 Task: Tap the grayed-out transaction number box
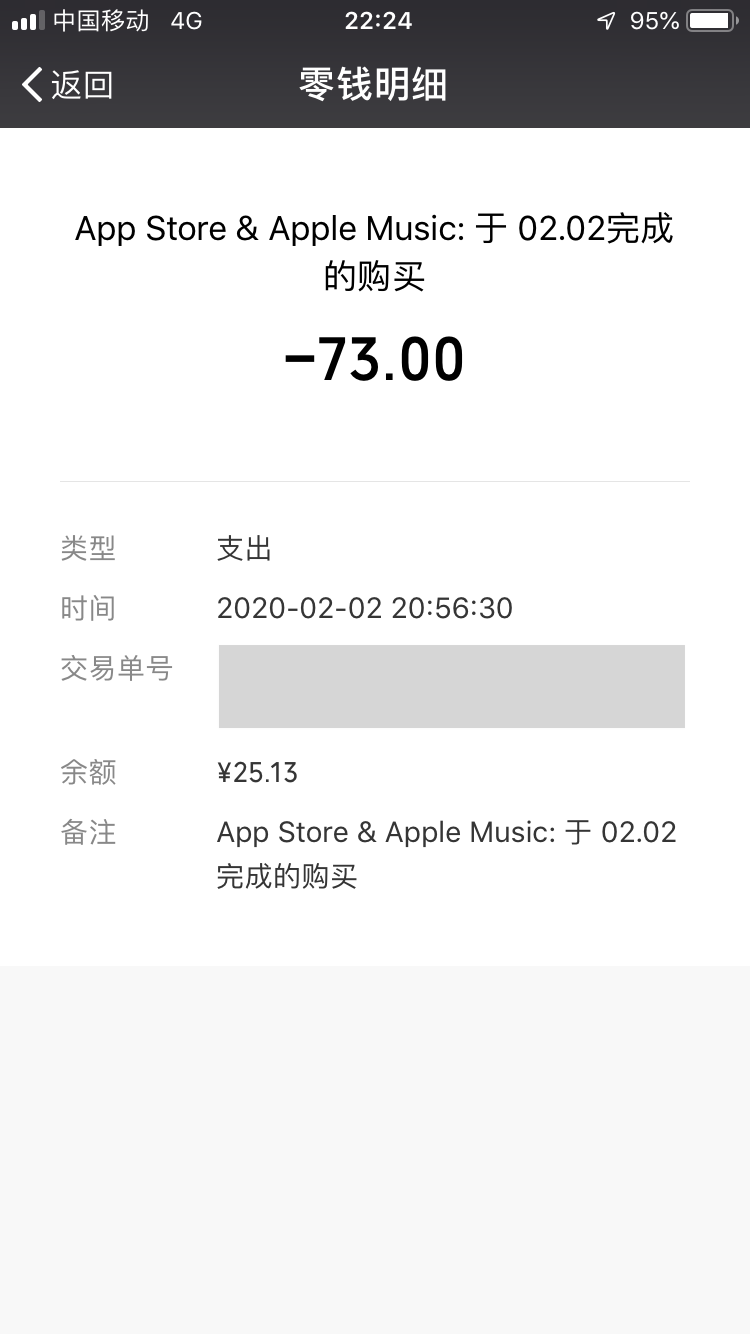pos(451,686)
